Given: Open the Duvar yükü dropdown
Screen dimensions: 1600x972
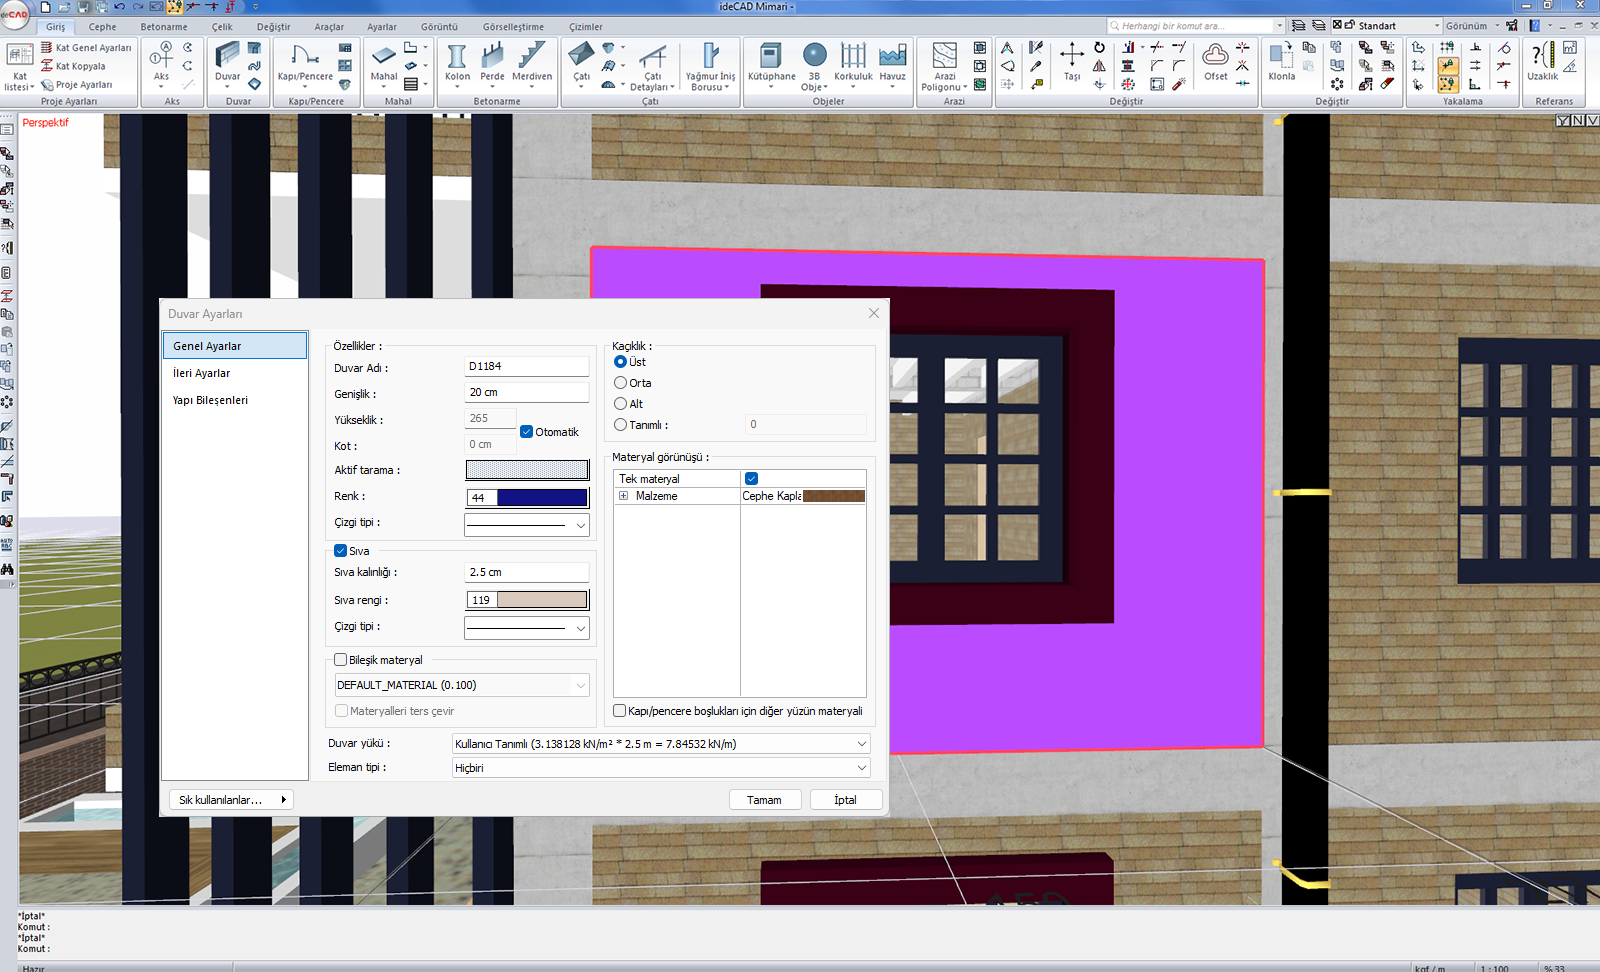Looking at the screenshot, I should [861, 744].
